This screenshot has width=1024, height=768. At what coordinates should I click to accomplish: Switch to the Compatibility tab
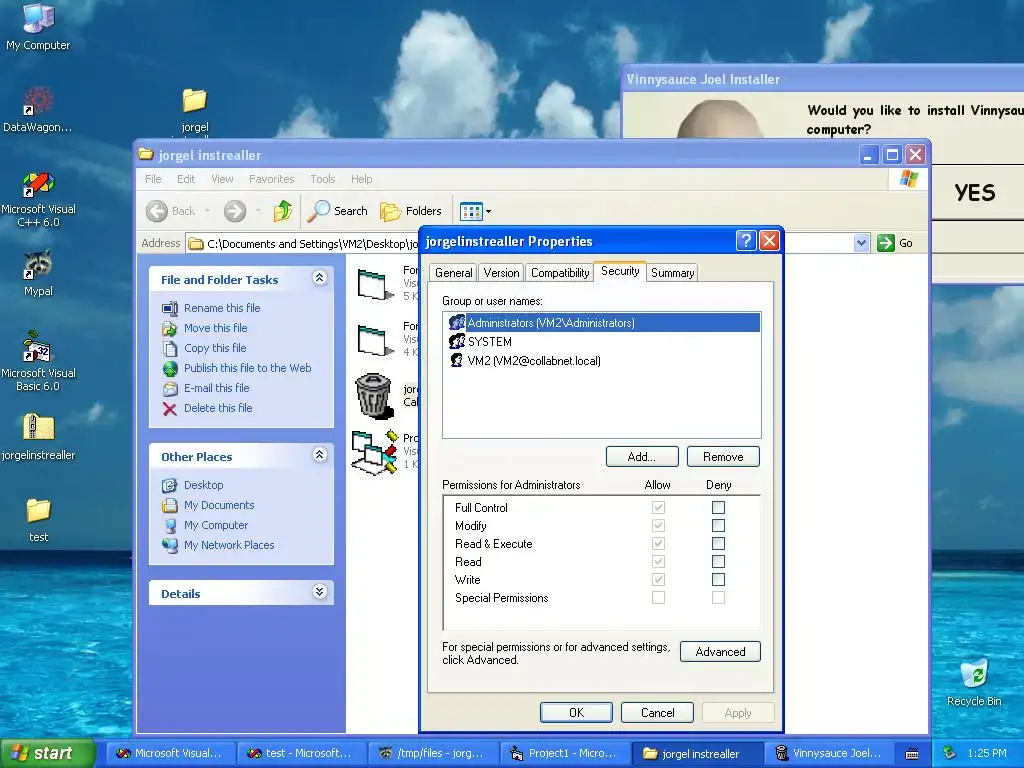tap(560, 273)
